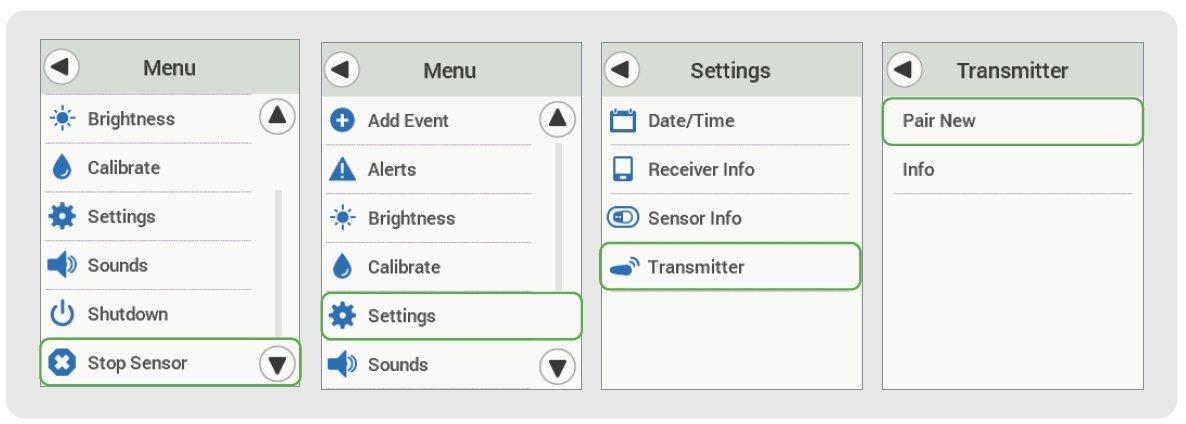Choose Settings in the second Menu screen
Image resolution: width=1186 pixels, height=424 pixels.
[x=452, y=316]
